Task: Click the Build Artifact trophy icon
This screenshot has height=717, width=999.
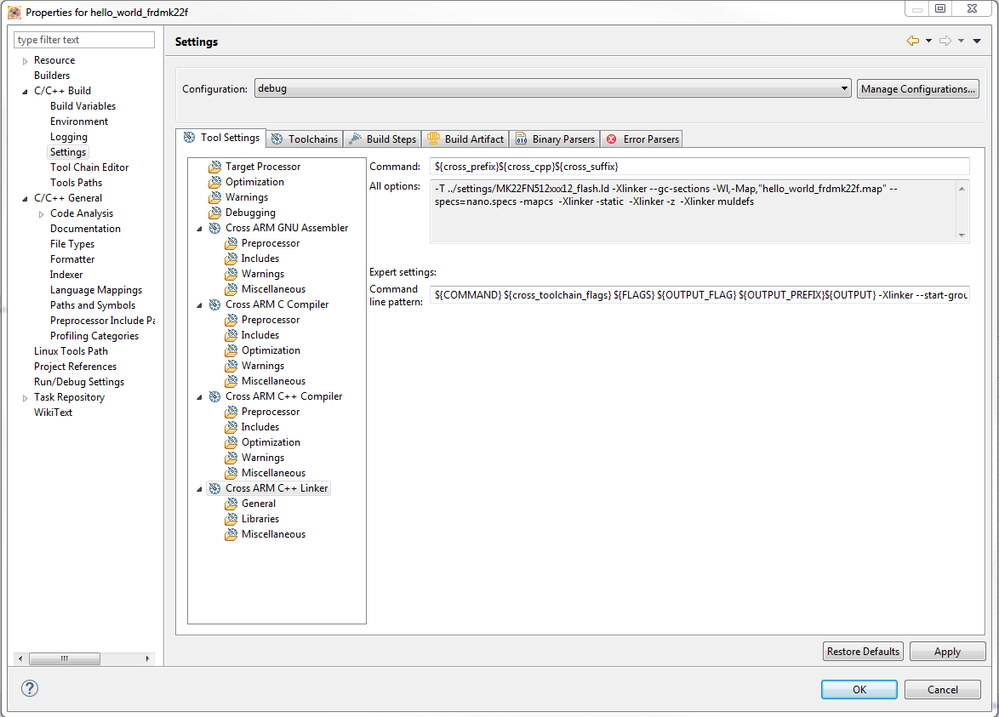Action: click(433, 138)
